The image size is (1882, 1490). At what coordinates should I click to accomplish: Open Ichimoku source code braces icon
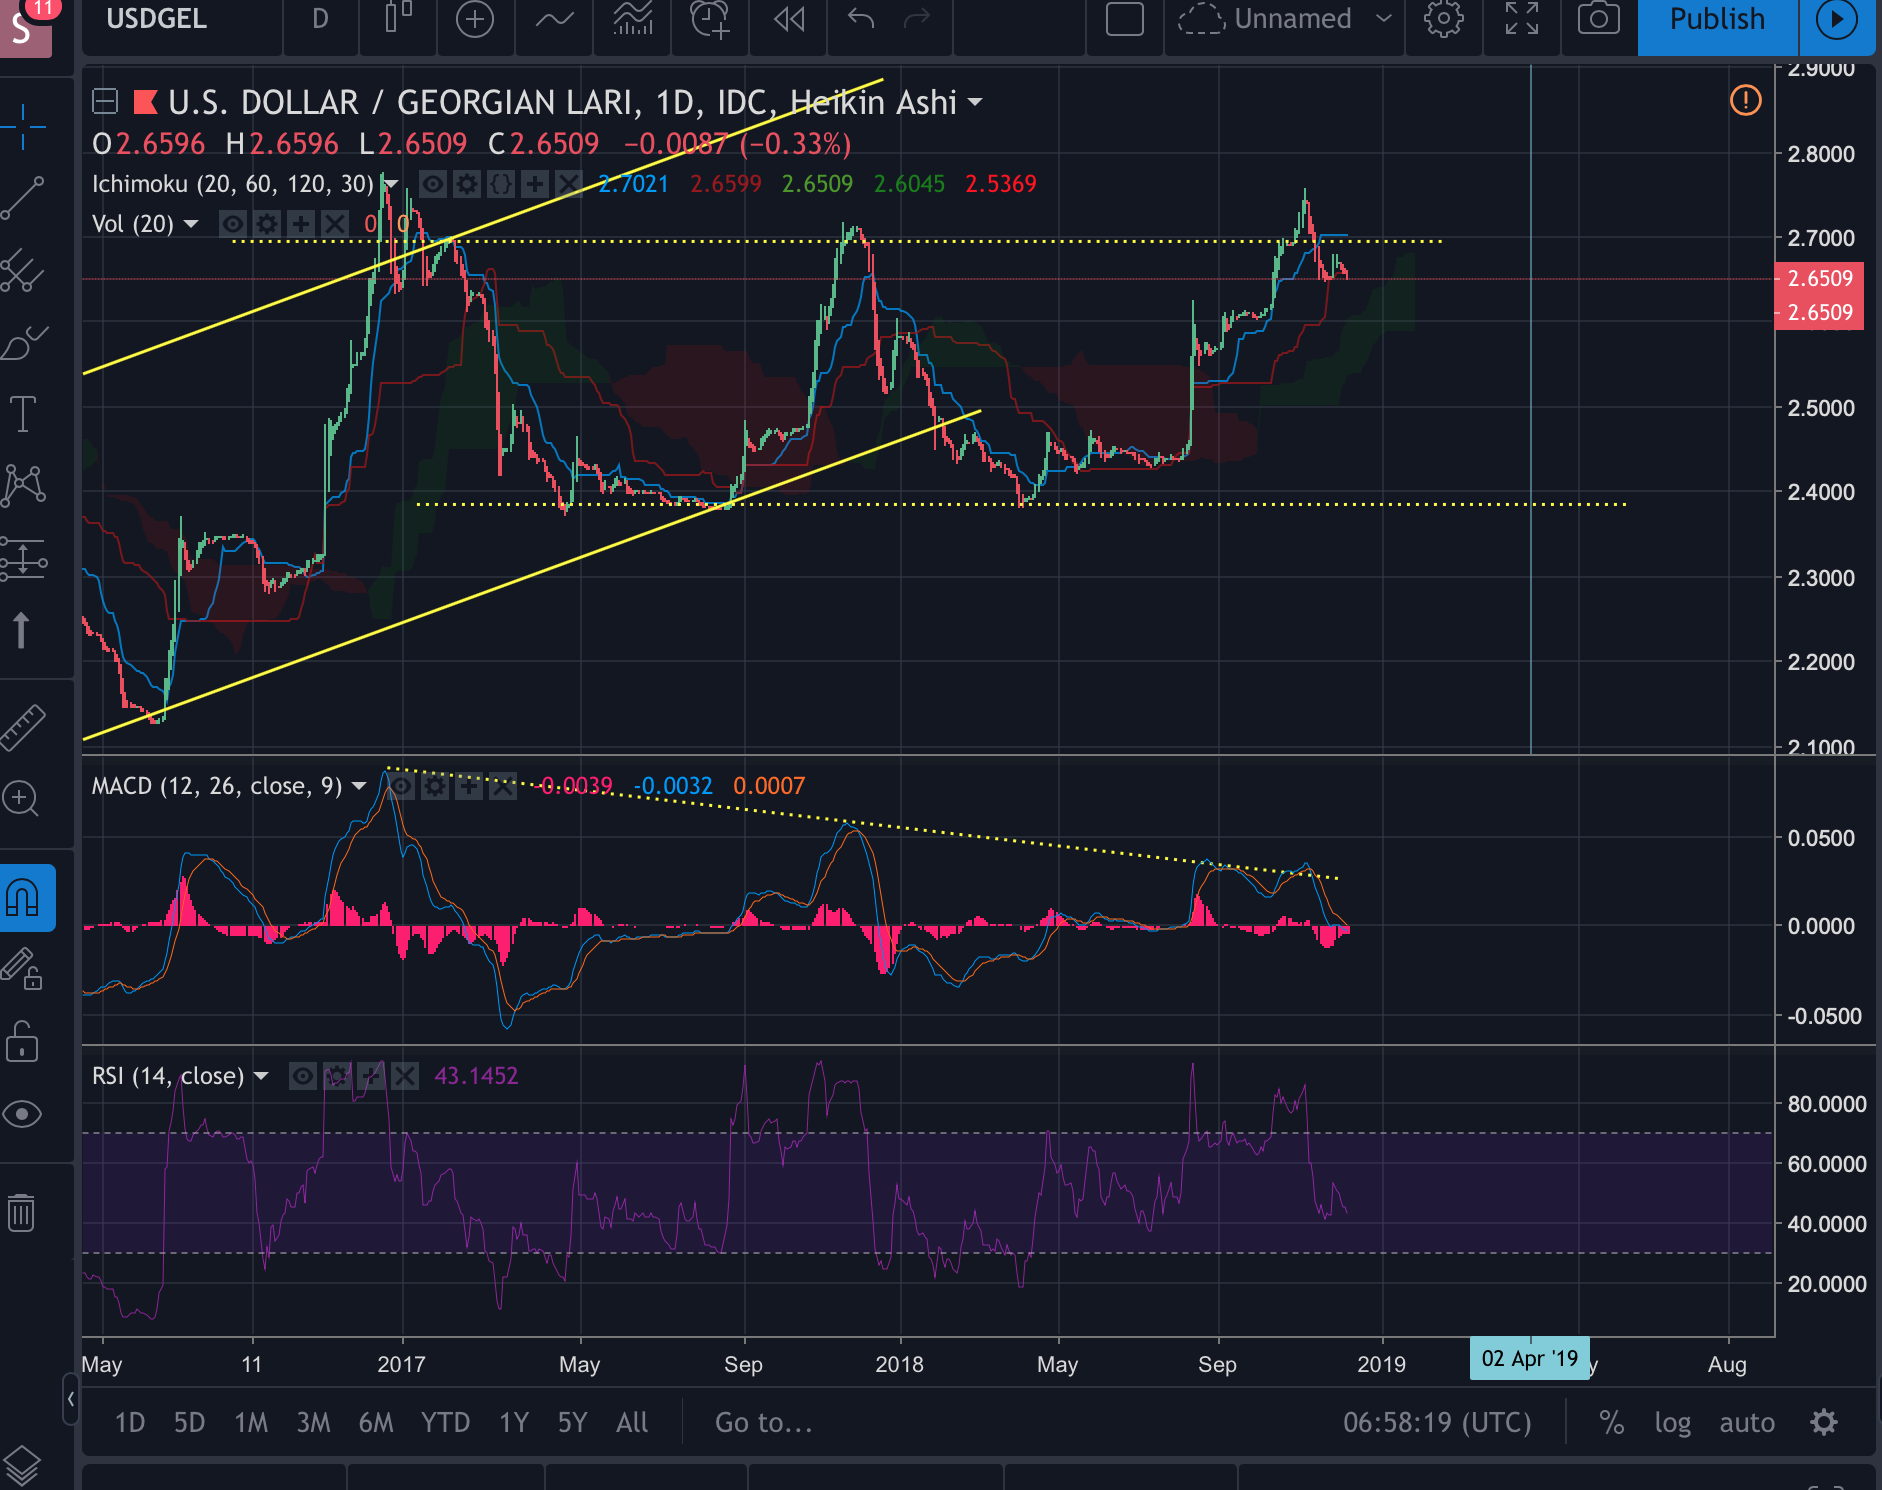[501, 184]
